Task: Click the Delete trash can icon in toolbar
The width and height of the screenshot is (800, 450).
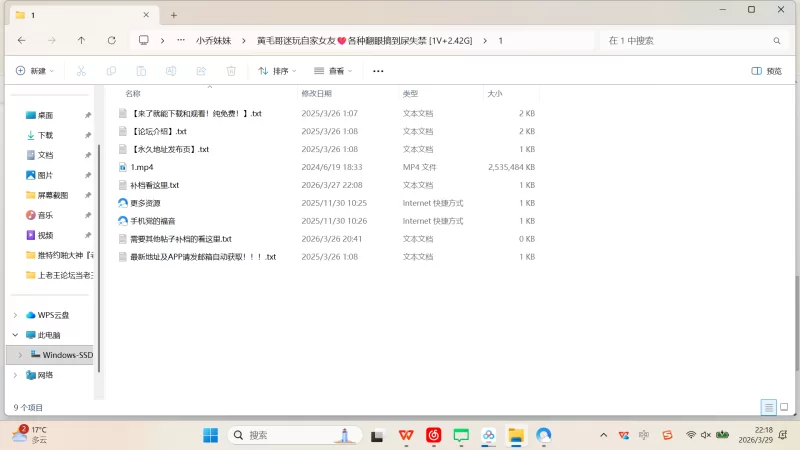Action: tap(231, 71)
